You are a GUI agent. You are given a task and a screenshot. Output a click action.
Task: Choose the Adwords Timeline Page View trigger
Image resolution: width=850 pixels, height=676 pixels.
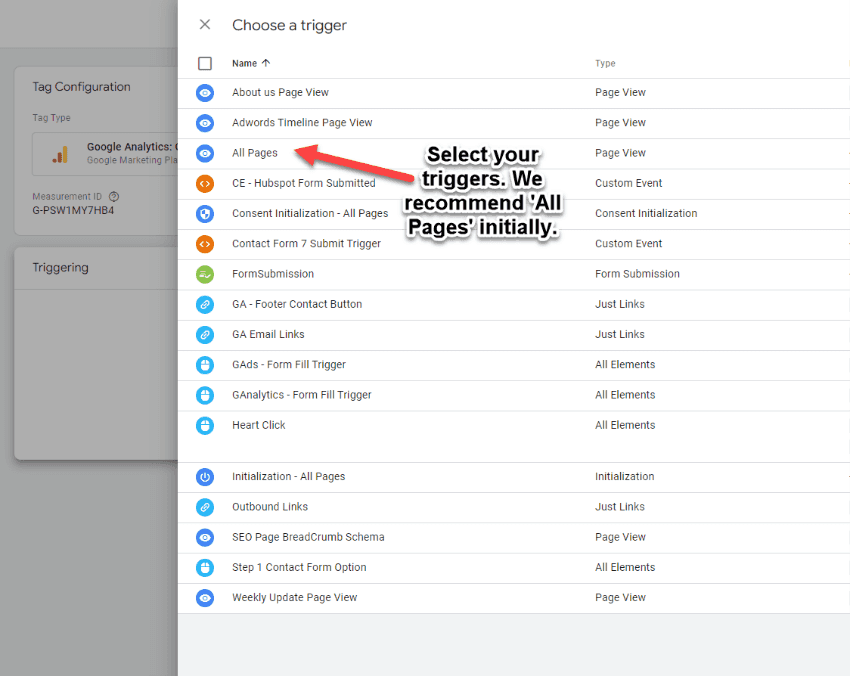(x=302, y=123)
